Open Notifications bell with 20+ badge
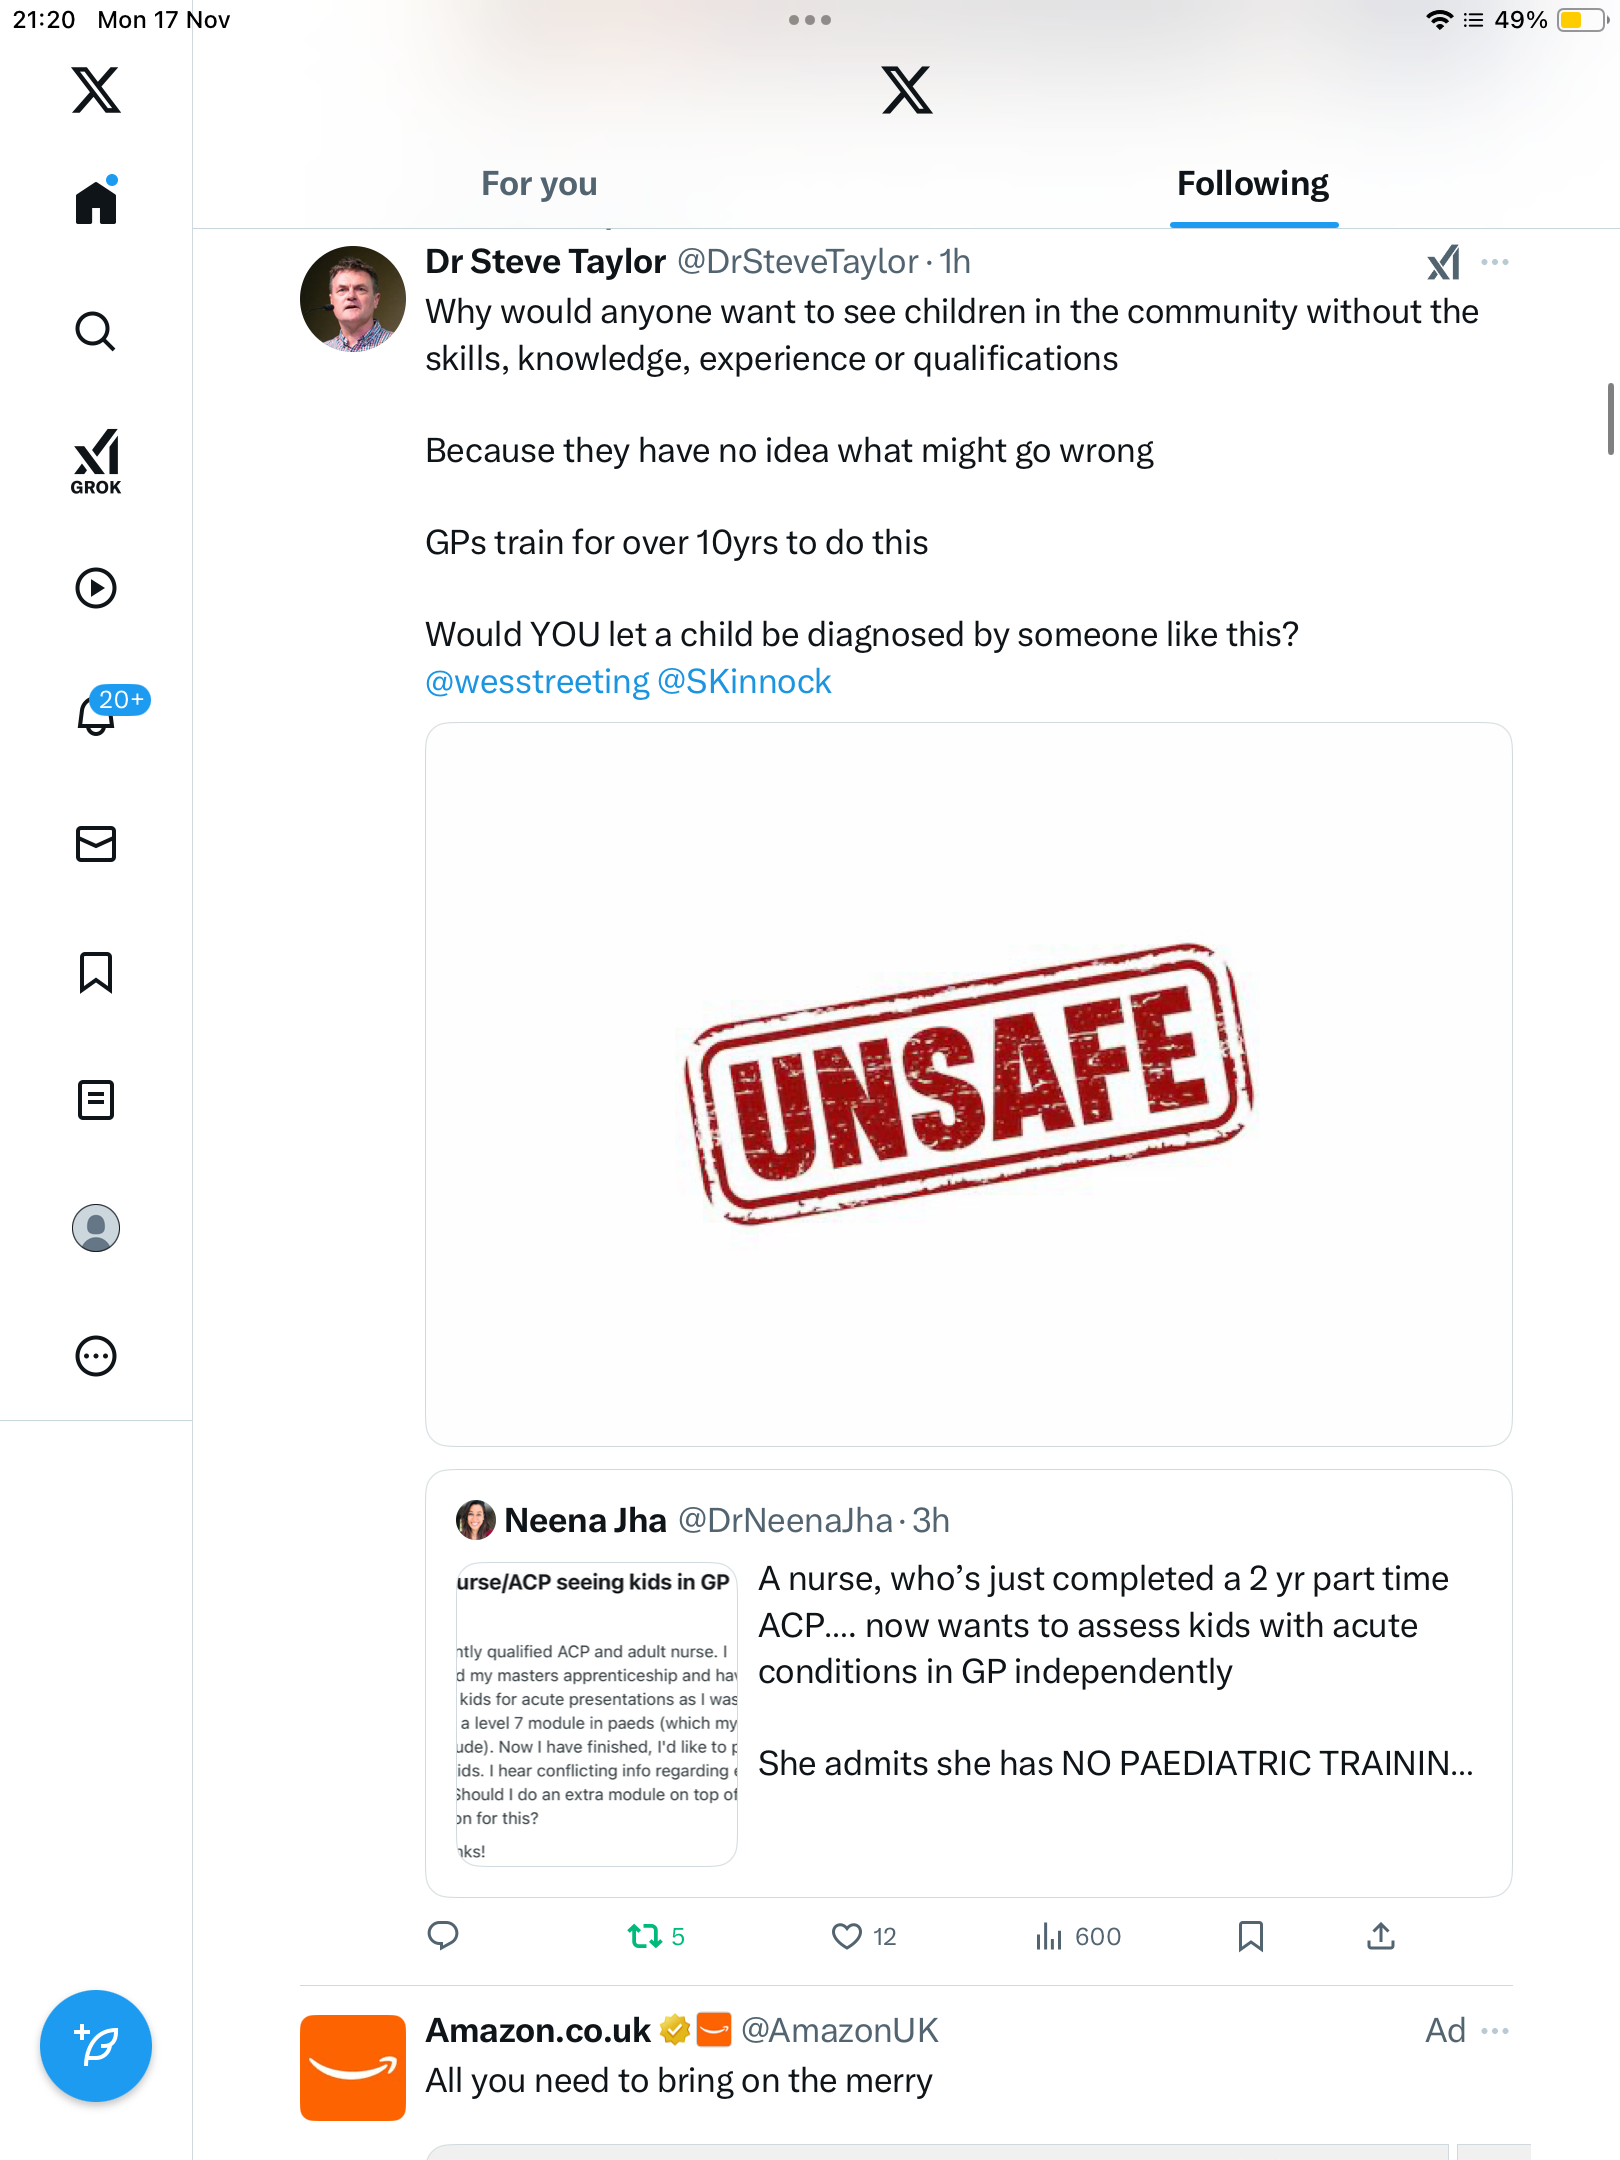The image size is (1620, 2160). tap(98, 714)
